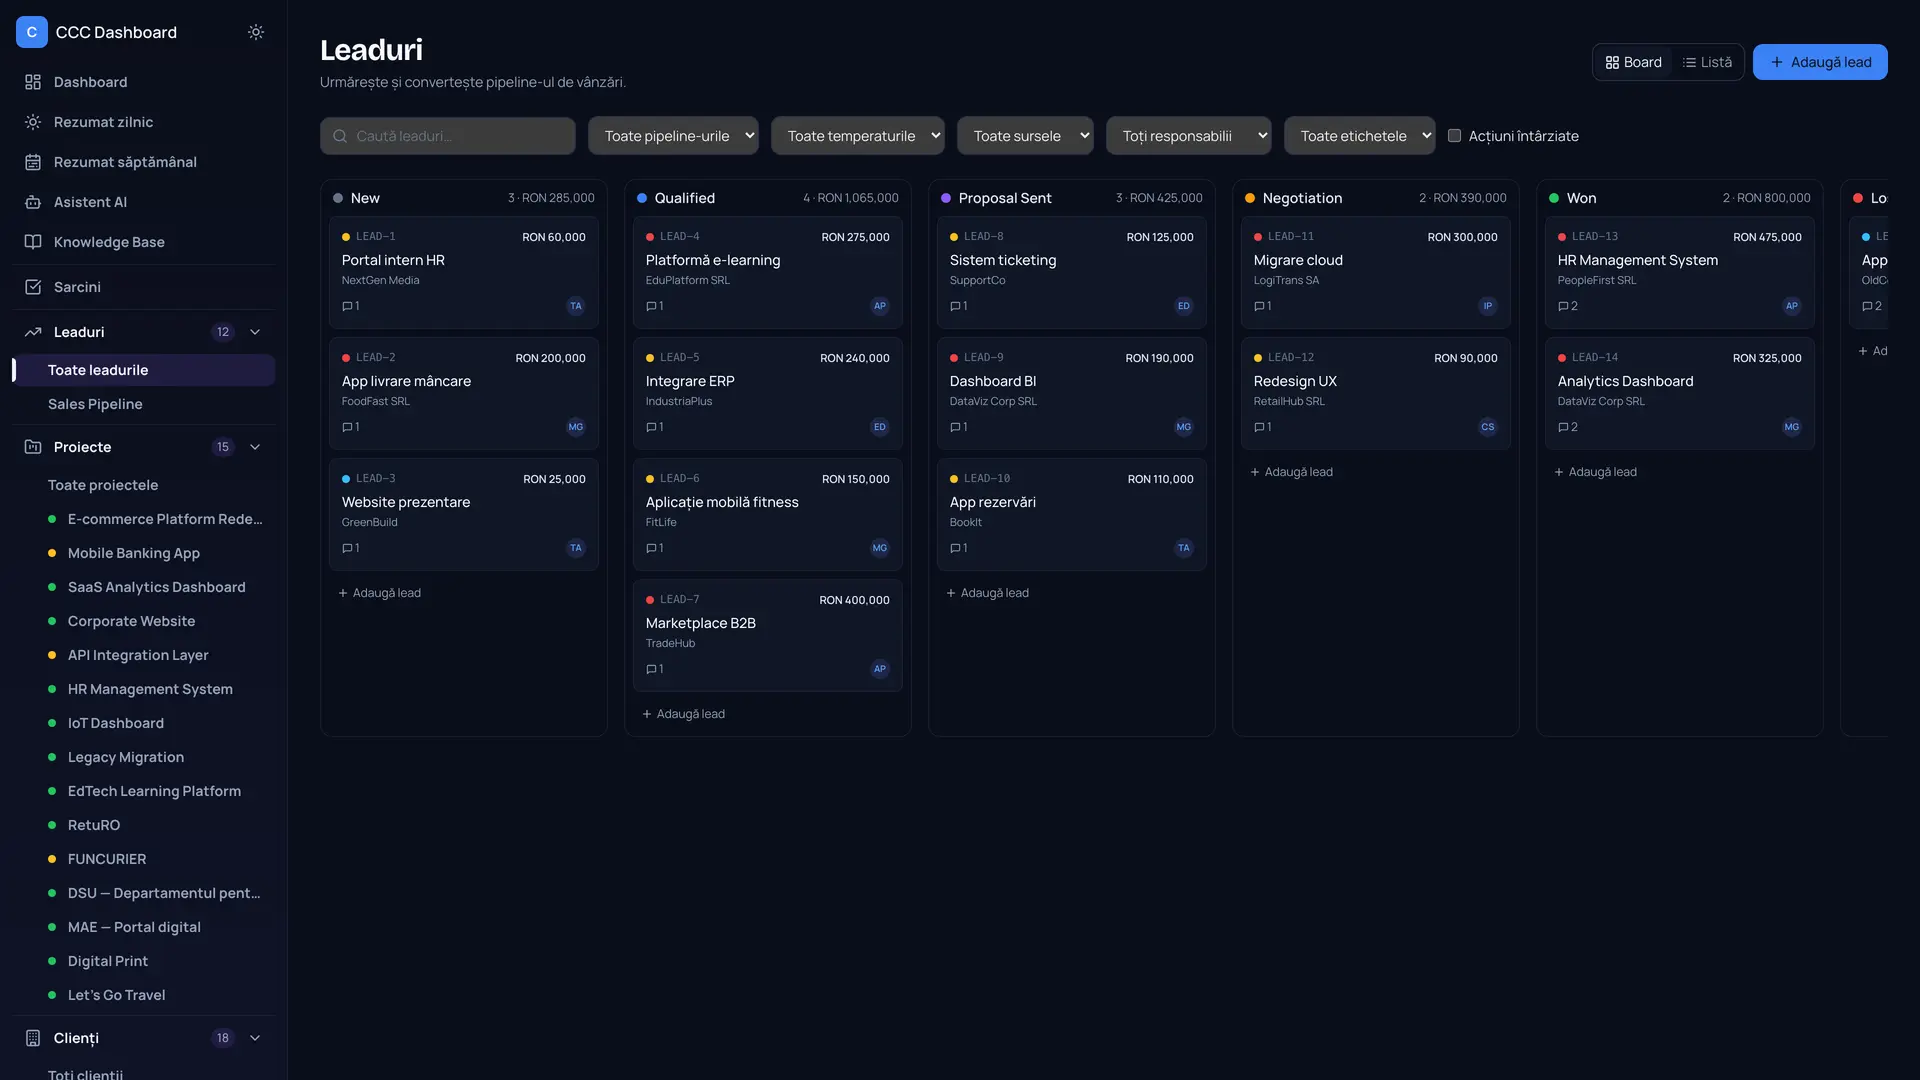This screenshot has height=1080, width=1920.
Task: Open Dashboard from the sidebar
Action: [x=144, y=82]
